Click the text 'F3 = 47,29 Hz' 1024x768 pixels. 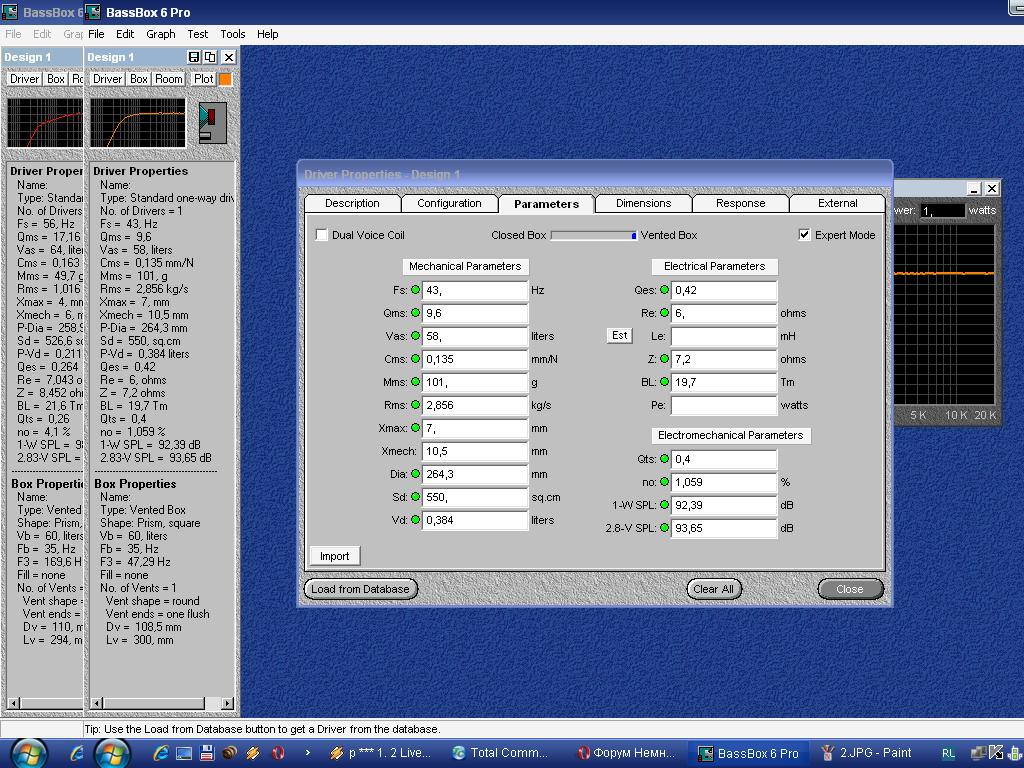[135, 562]
